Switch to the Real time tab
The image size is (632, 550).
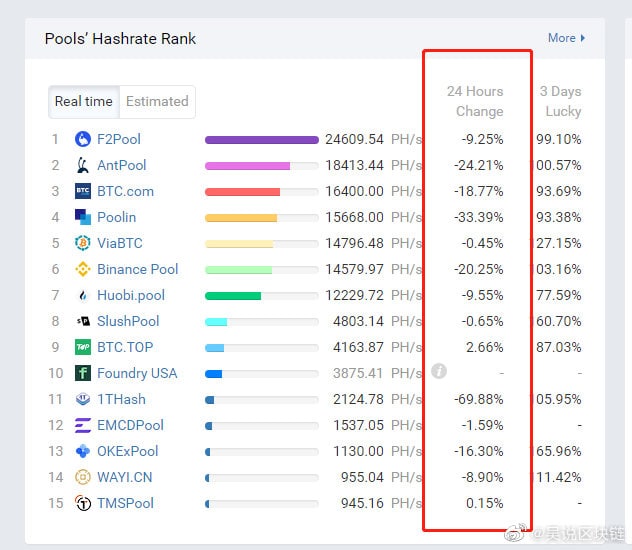(84, 102)
